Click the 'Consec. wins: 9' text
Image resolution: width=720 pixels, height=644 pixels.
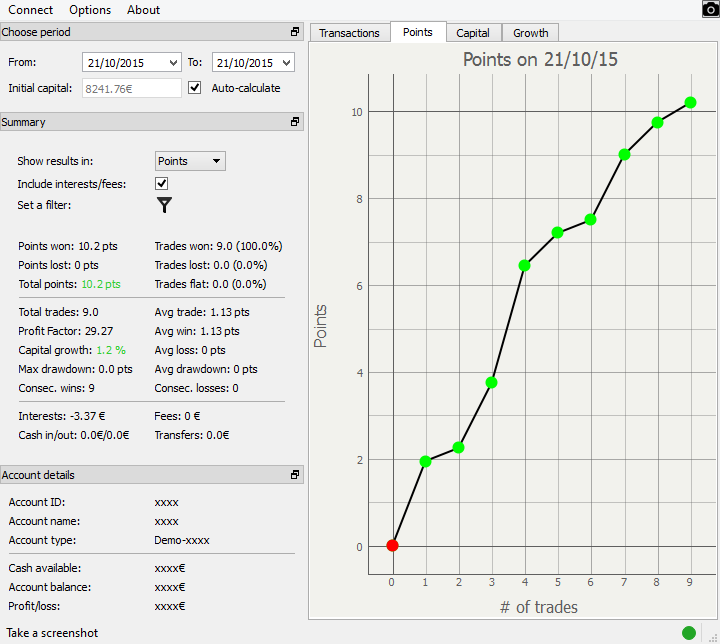coord(56,388)
